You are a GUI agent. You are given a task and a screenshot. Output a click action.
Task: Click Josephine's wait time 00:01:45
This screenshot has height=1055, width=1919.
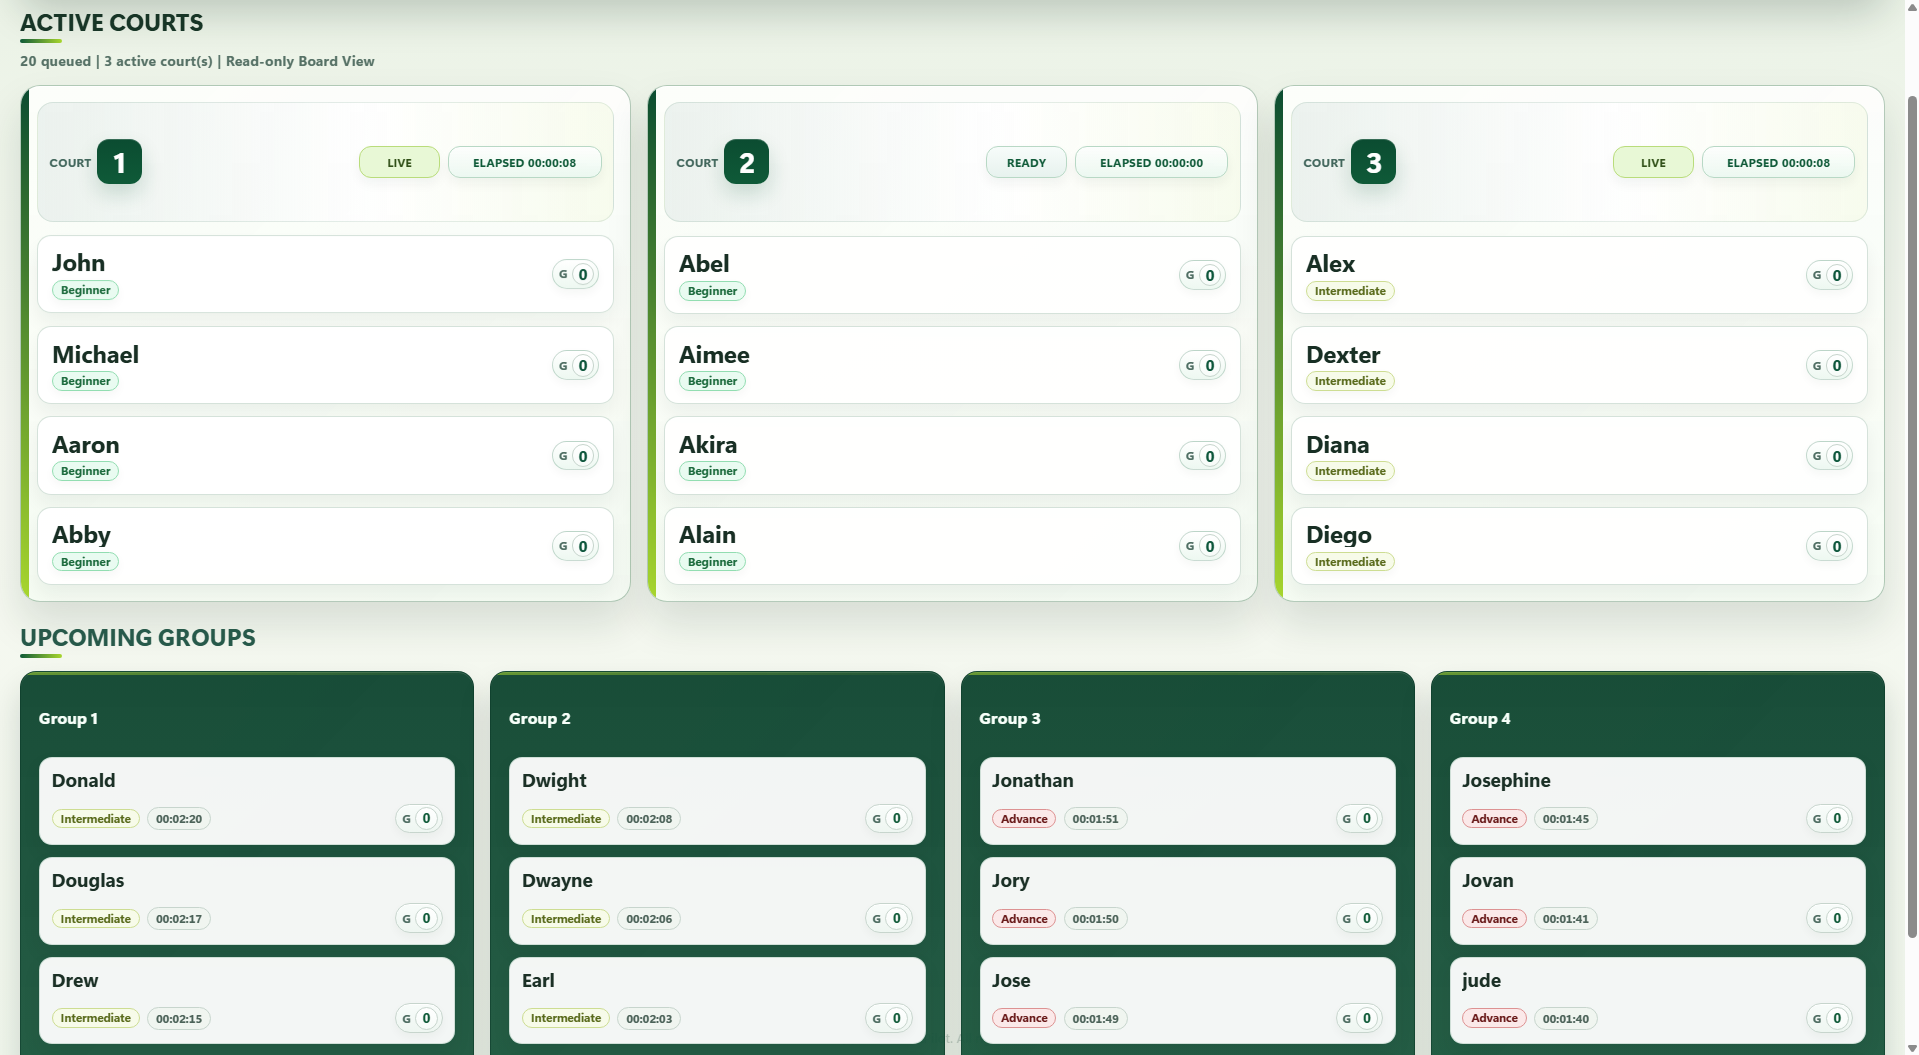1565,819
